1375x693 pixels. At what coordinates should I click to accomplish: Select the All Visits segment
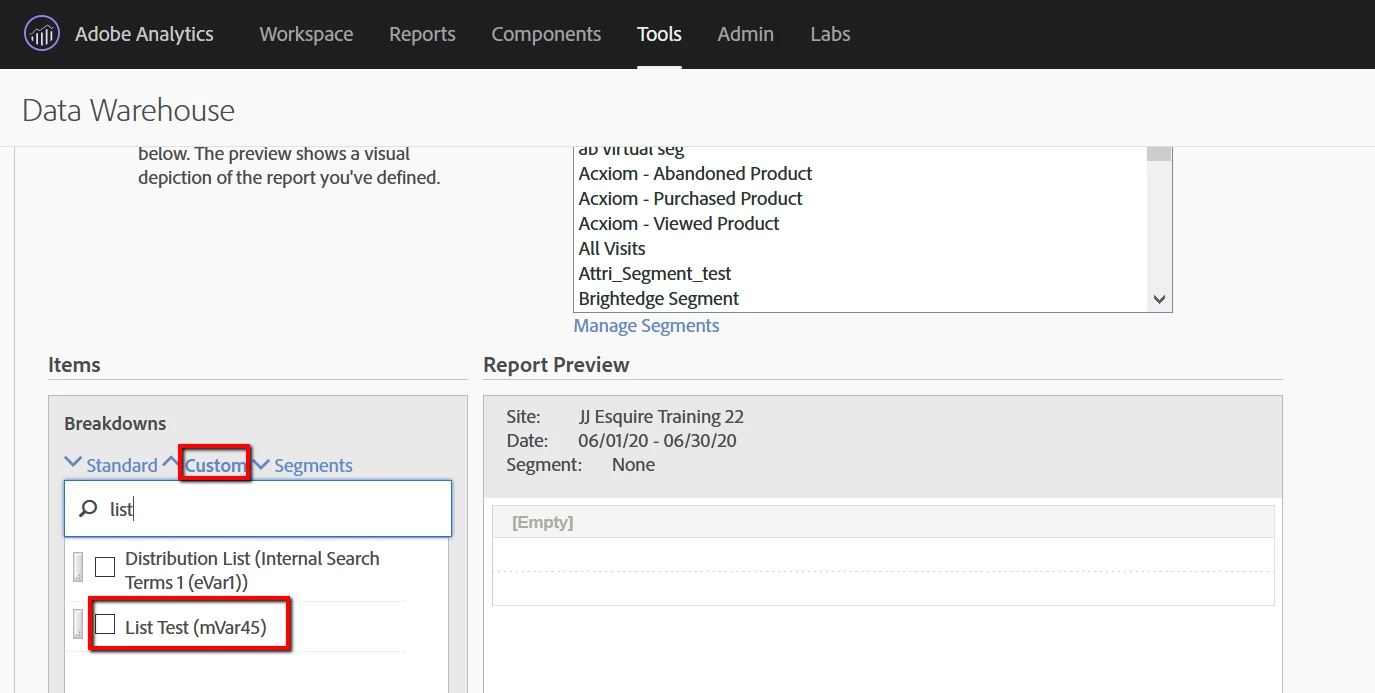[612, 249]
